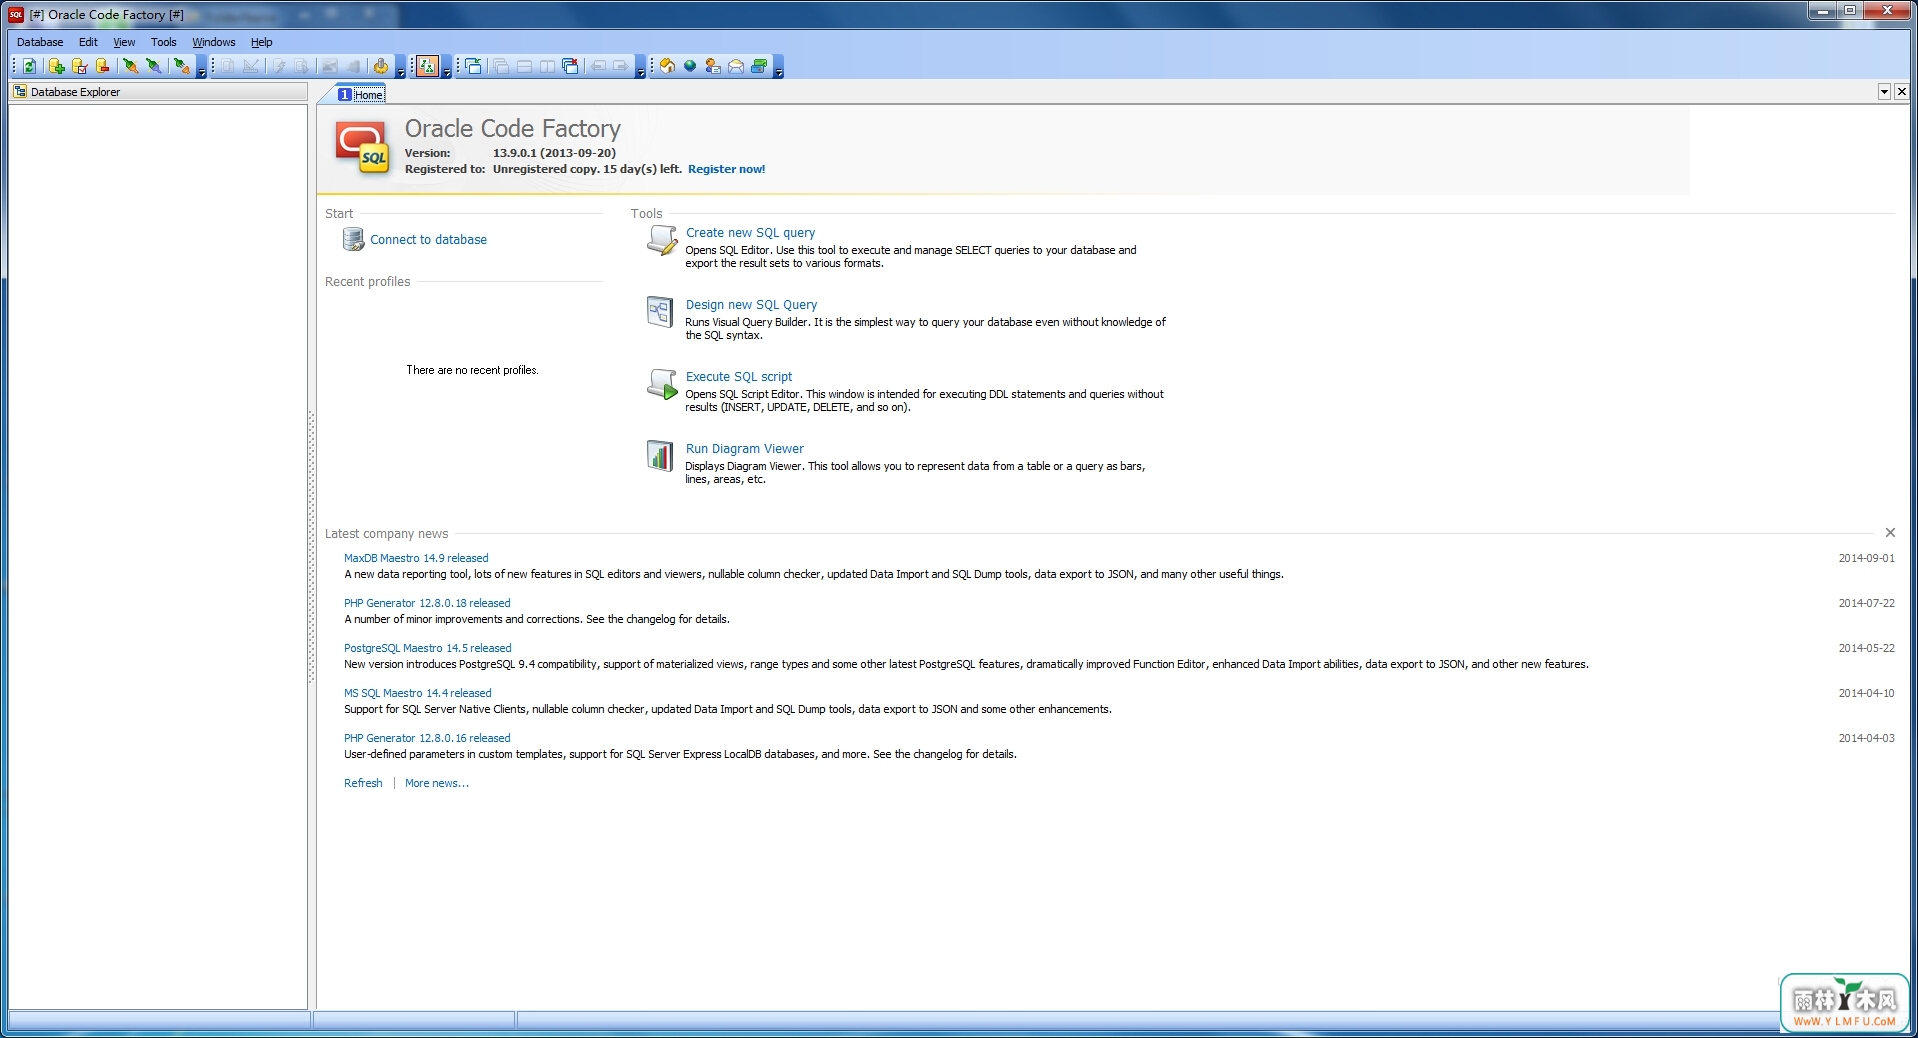This screenshot has width=1918, height=1038.
Task: Click the Execute SQL script icon
Action: click(x=662, y=384)
